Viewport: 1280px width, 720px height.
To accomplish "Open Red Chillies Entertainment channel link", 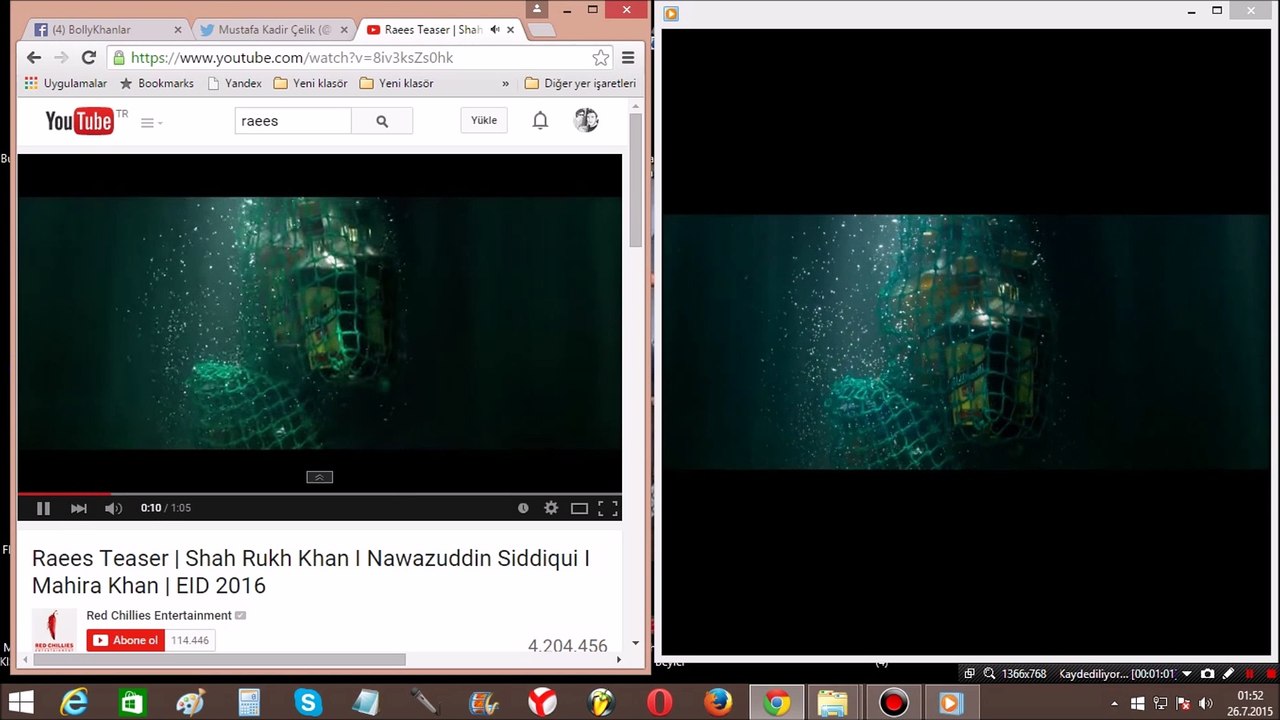I will point(159,615).
